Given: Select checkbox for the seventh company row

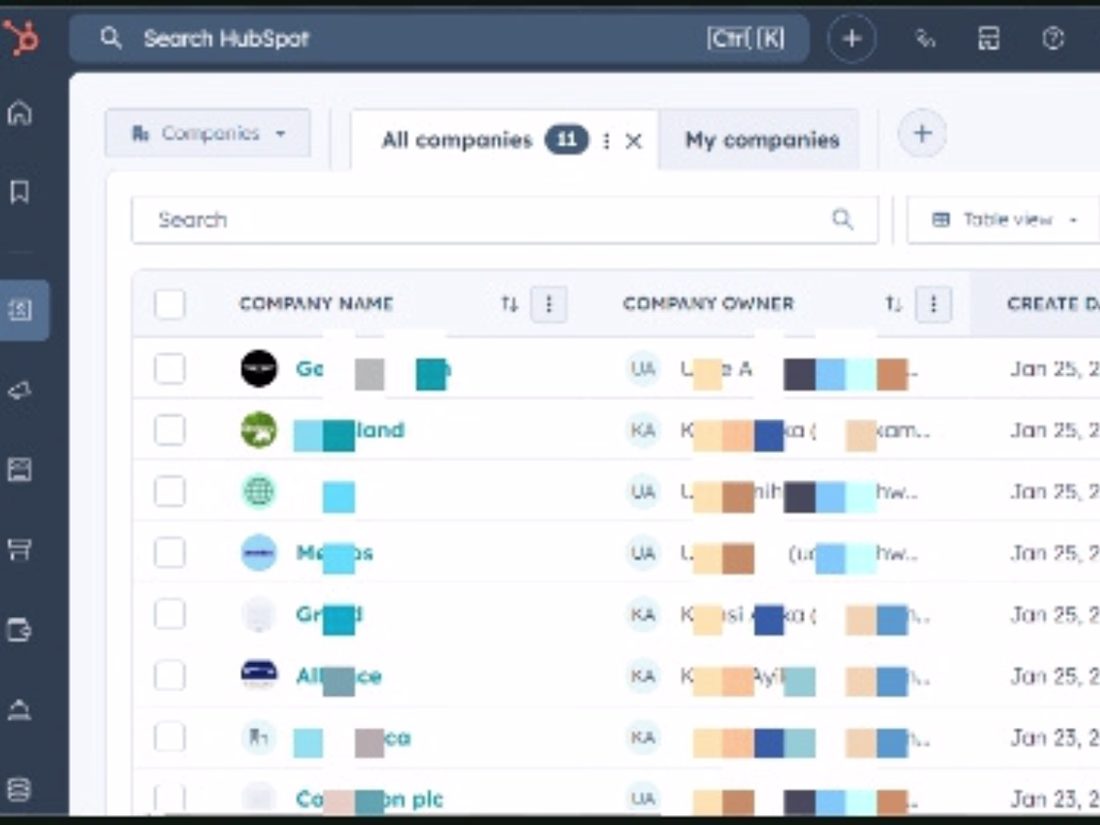Looking at the screenshot, I should (170, 737).
